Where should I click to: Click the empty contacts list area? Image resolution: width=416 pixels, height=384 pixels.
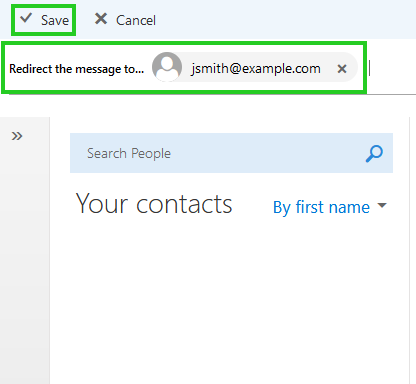click(x=230, y=300)
